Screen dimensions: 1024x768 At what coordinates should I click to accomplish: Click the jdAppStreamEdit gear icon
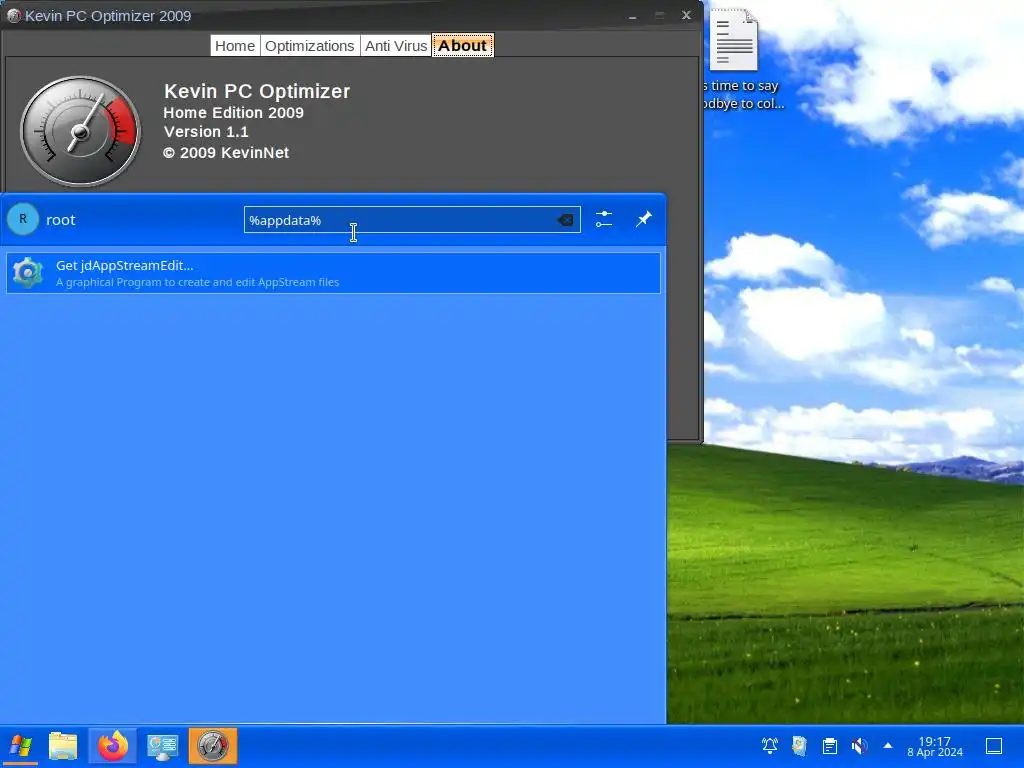pos(28,273)
